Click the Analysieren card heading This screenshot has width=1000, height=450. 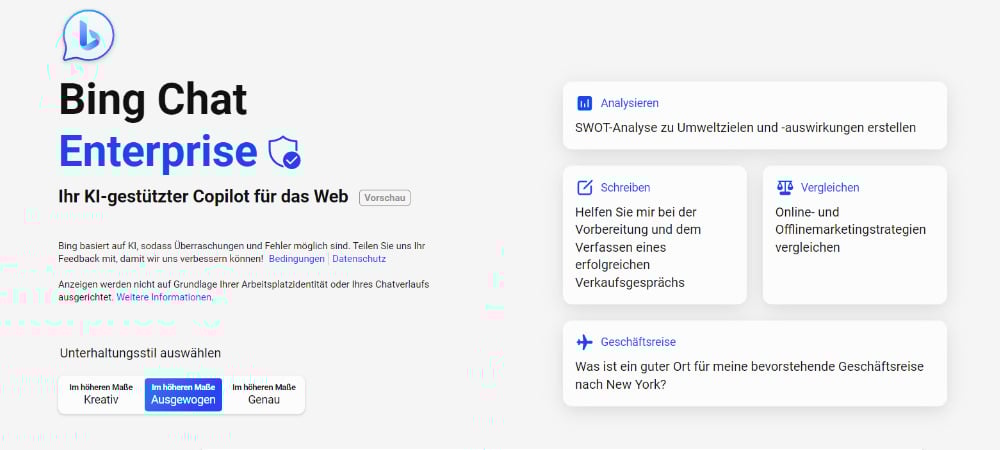tap(629, 103)
